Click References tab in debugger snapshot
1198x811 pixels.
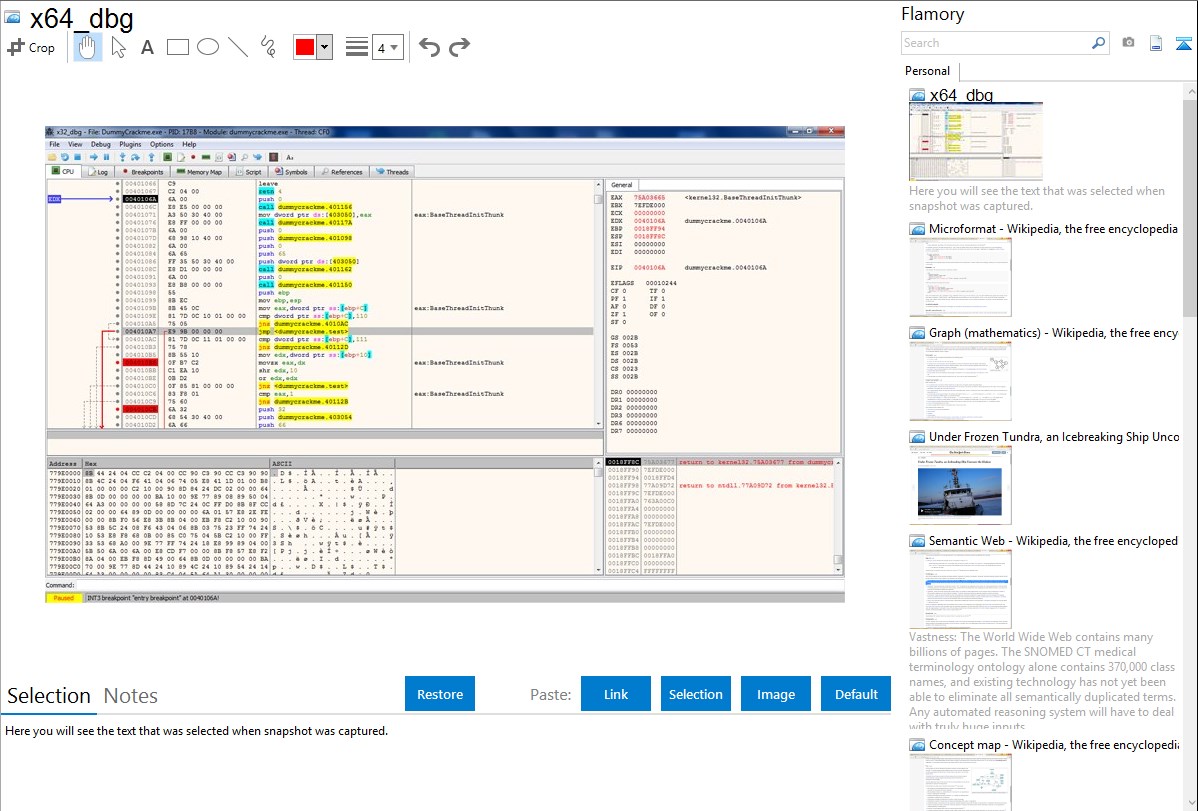[342, 171]
